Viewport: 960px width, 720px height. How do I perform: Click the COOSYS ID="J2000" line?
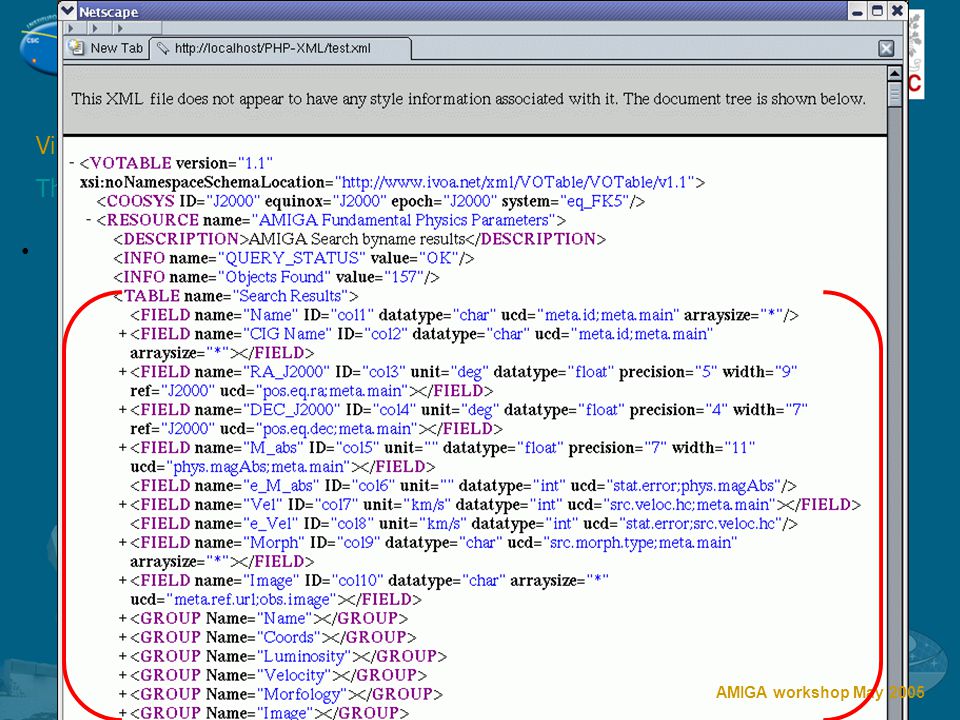pos(370,201)
